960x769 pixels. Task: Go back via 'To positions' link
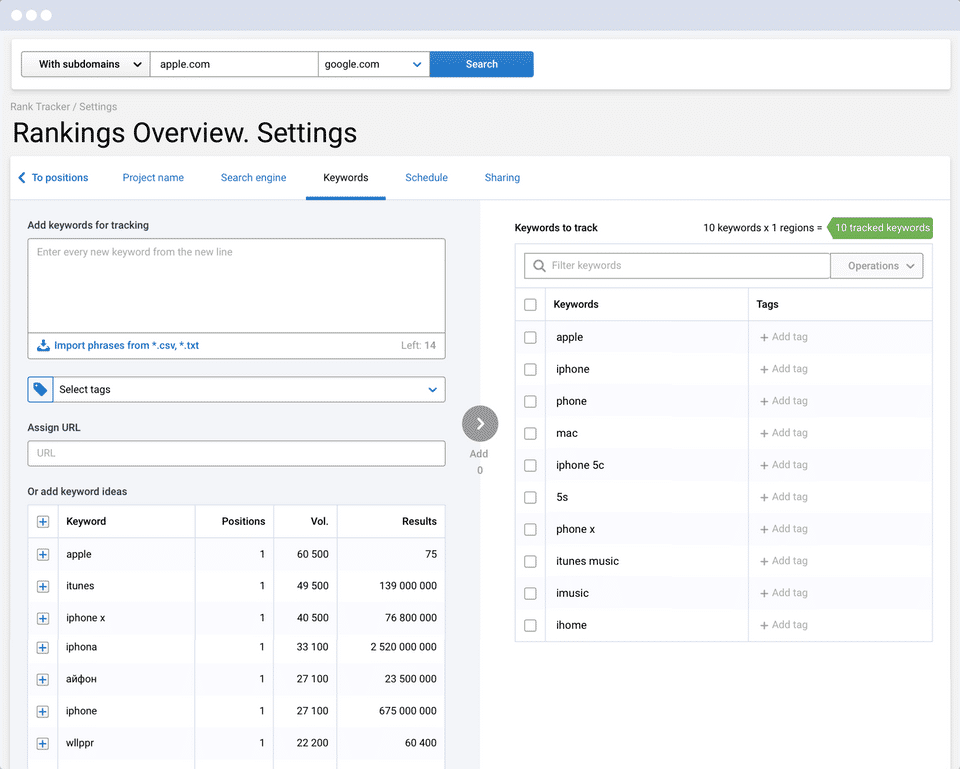point(54,178)
